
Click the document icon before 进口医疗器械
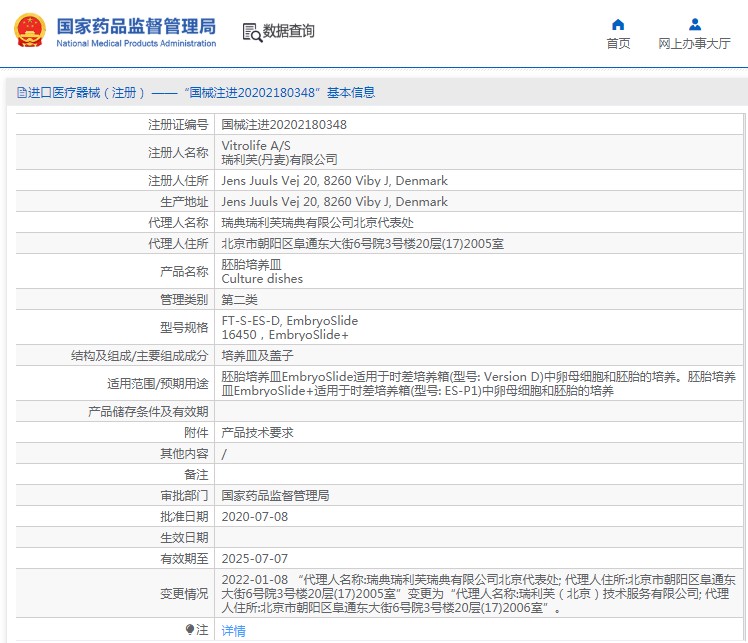point(21,93)
